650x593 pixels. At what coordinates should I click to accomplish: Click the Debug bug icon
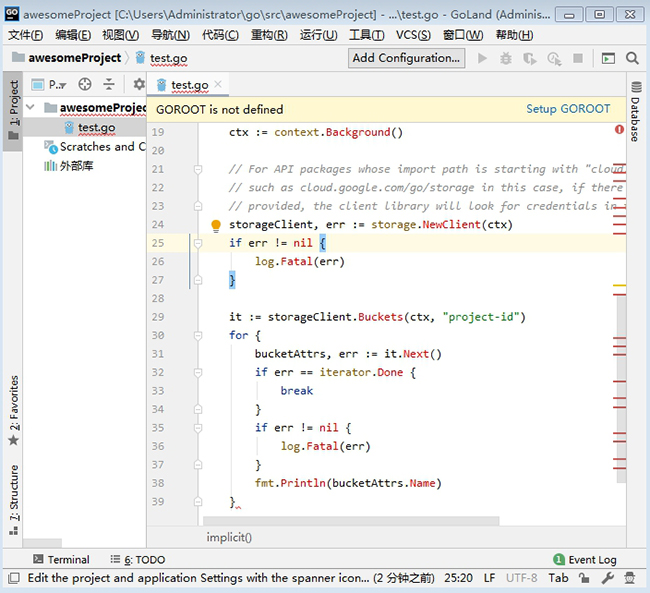tap(506, 58)
